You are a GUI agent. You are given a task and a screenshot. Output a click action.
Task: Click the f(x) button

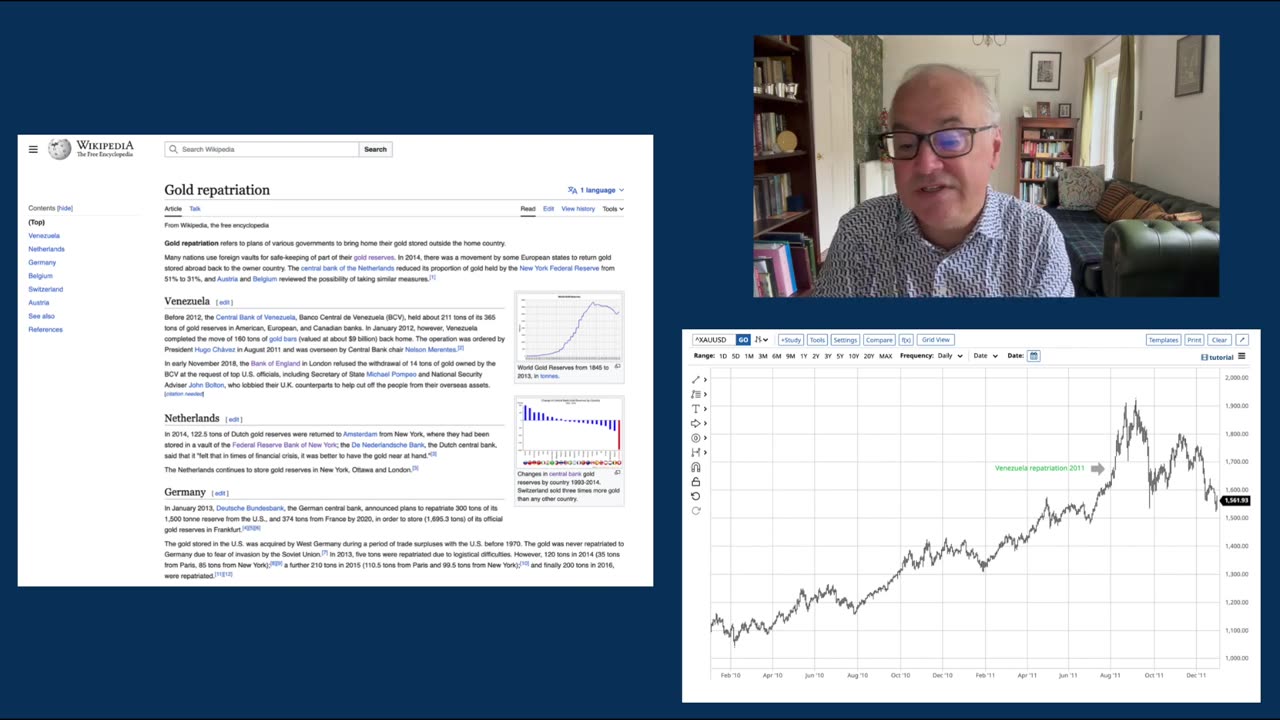(x=905, y=340)
